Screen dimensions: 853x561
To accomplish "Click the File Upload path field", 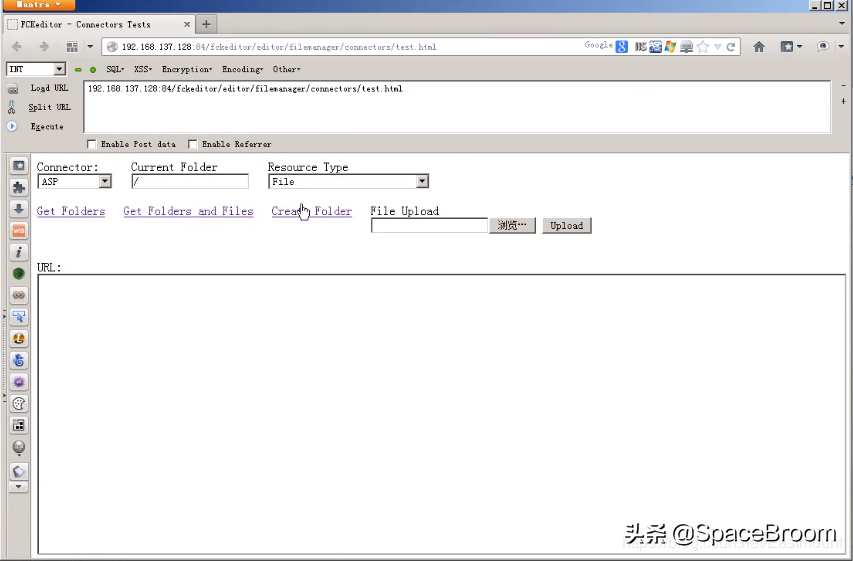I will (429, 225).
